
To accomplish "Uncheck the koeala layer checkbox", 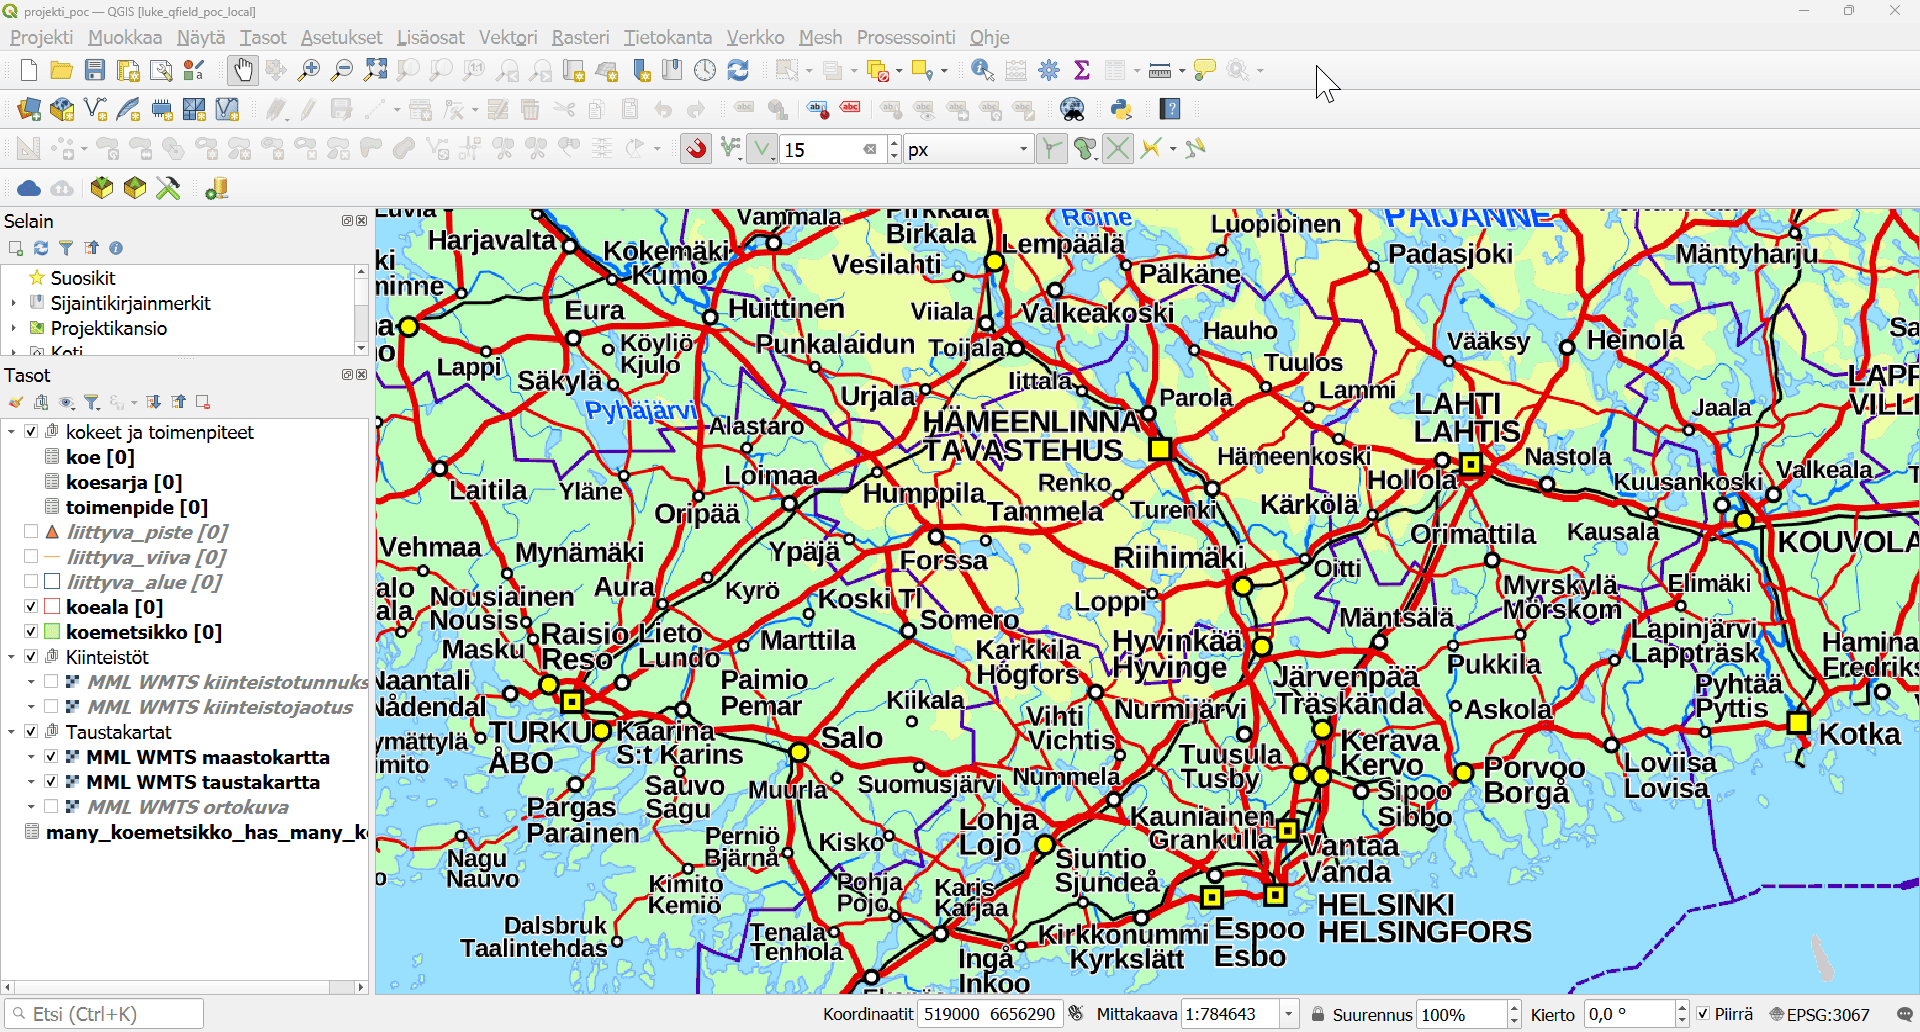I will (31, 607).
